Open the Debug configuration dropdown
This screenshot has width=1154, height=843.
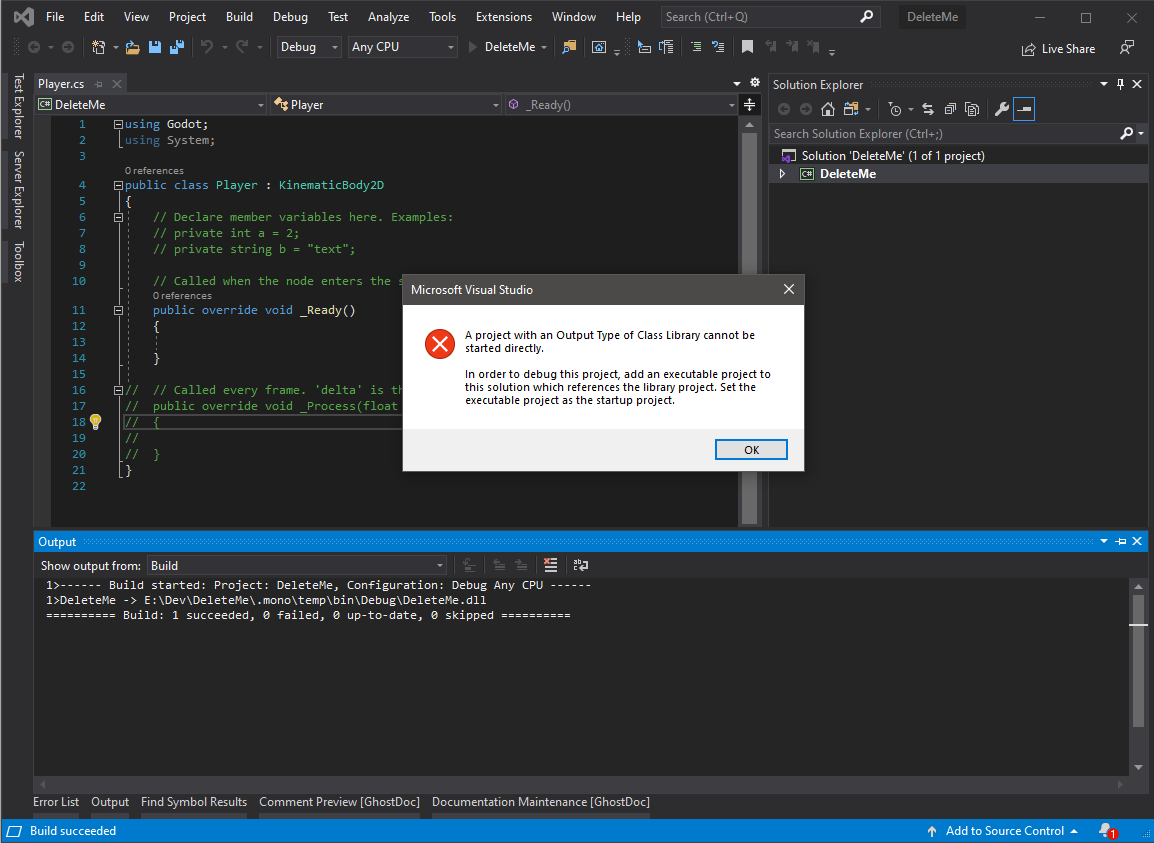(309, 47)
